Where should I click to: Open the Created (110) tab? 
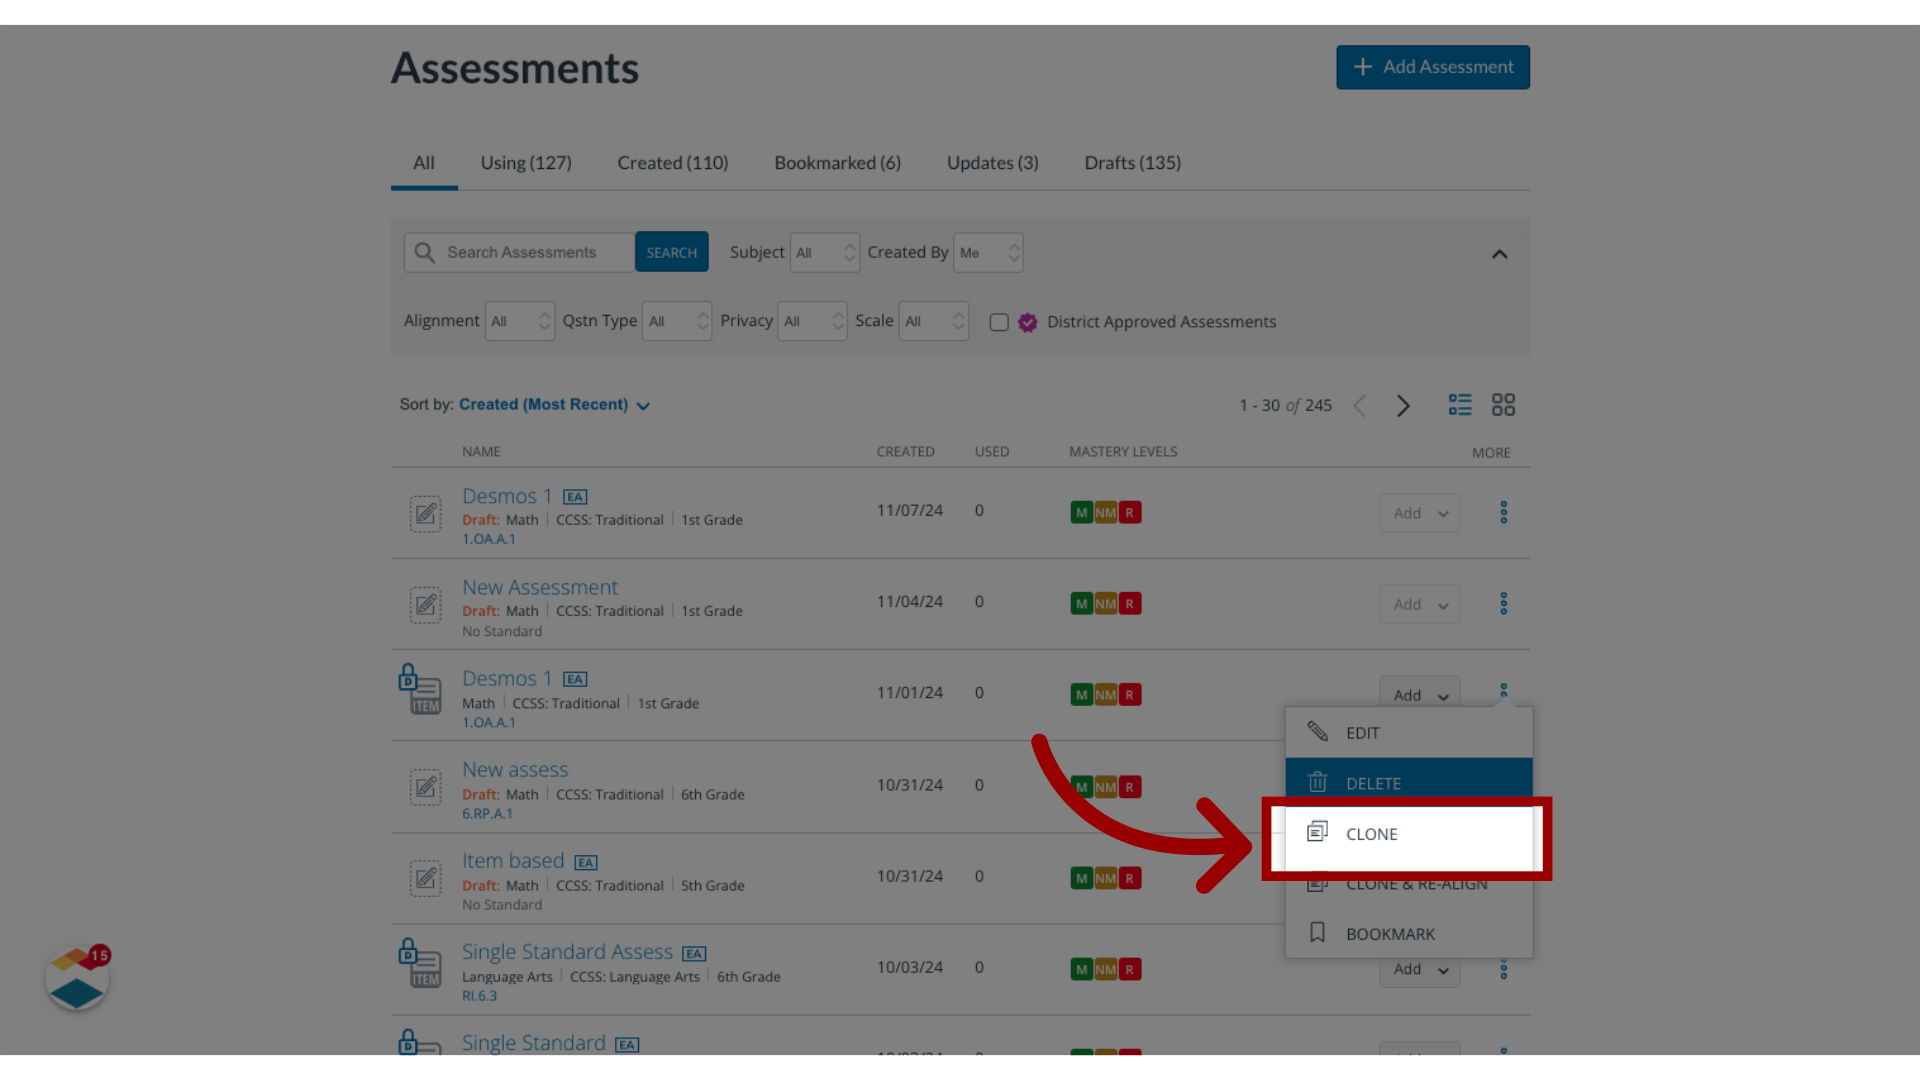pyautogui.click(x=673, y=163)
